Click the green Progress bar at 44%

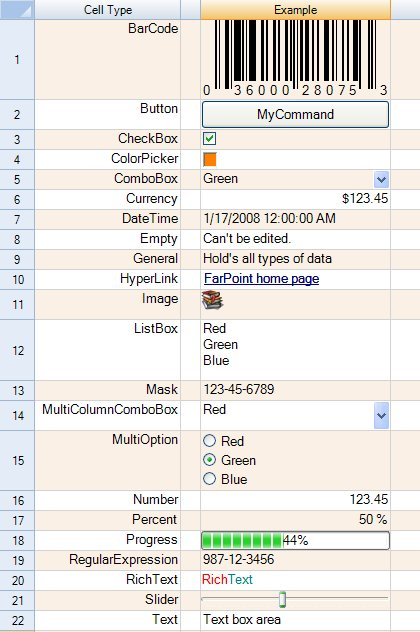pyautogui.click(x=295, y=540)
